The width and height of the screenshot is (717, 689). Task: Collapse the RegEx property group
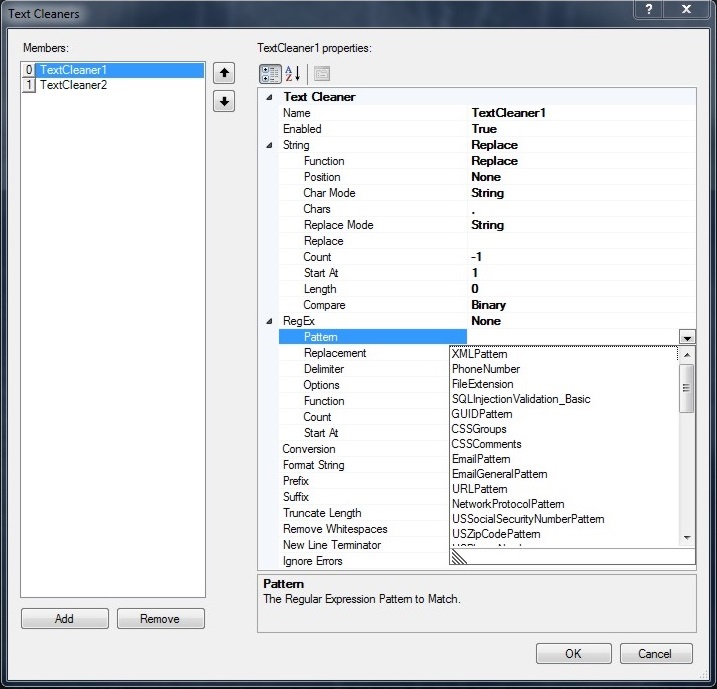point(268,321)
